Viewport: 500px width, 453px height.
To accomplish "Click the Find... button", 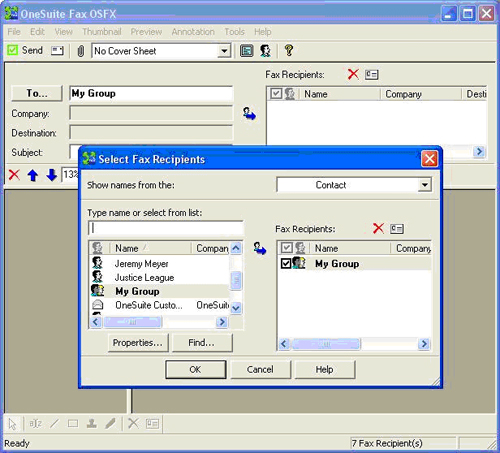I will click(x=202, y=343).
